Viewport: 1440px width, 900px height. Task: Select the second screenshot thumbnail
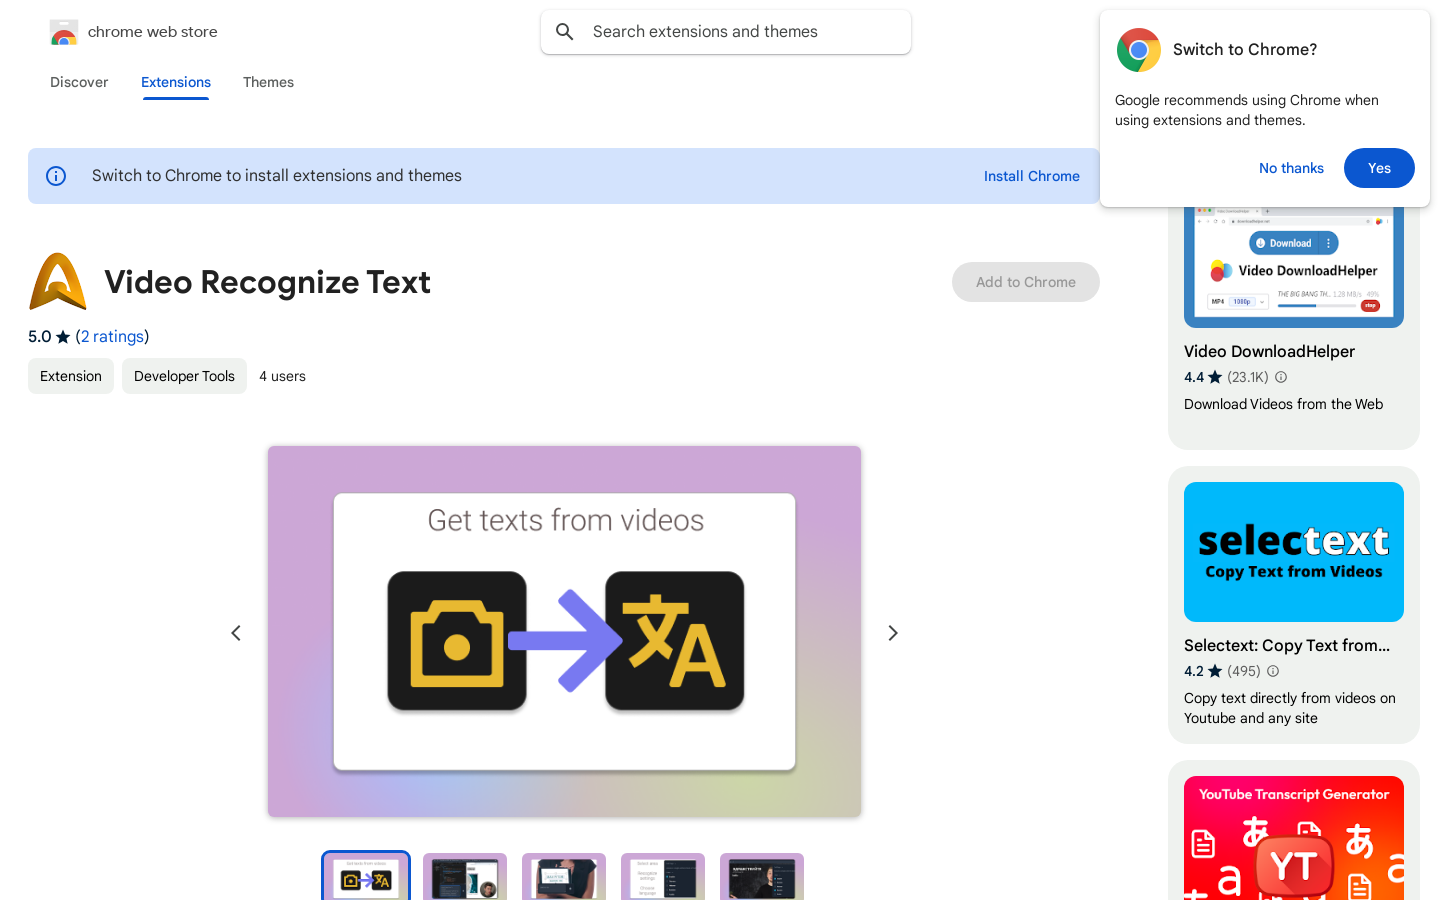[x=465, y=876]
